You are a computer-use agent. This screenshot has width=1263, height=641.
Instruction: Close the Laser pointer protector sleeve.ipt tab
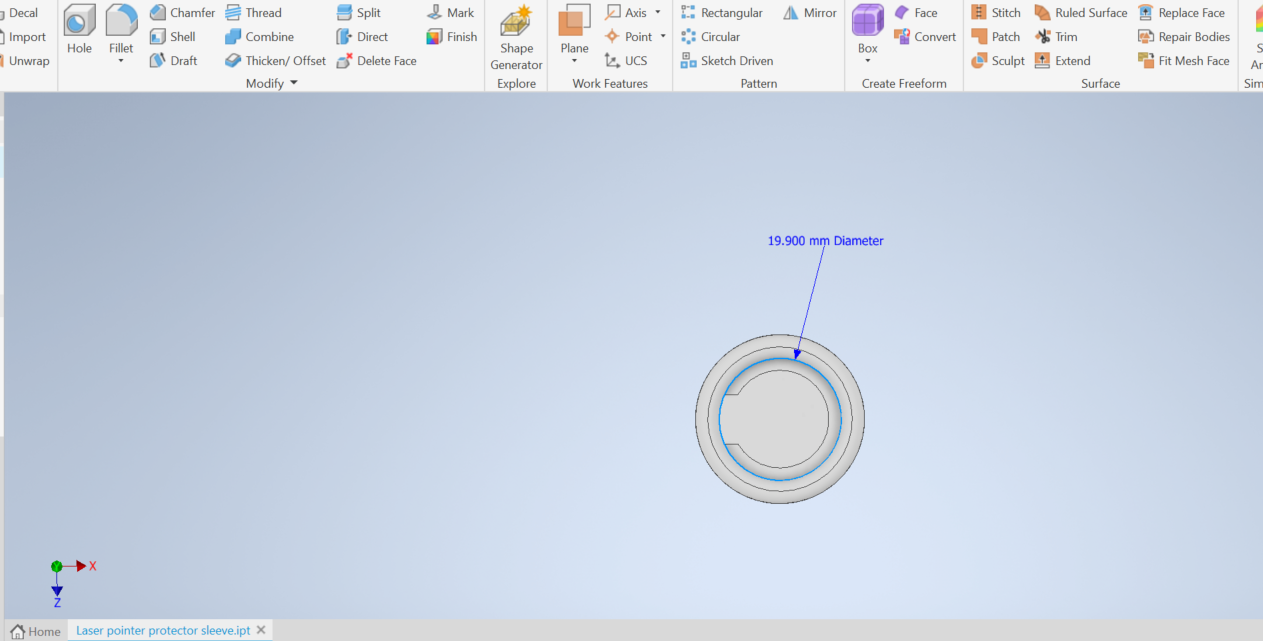coord(261,630)
